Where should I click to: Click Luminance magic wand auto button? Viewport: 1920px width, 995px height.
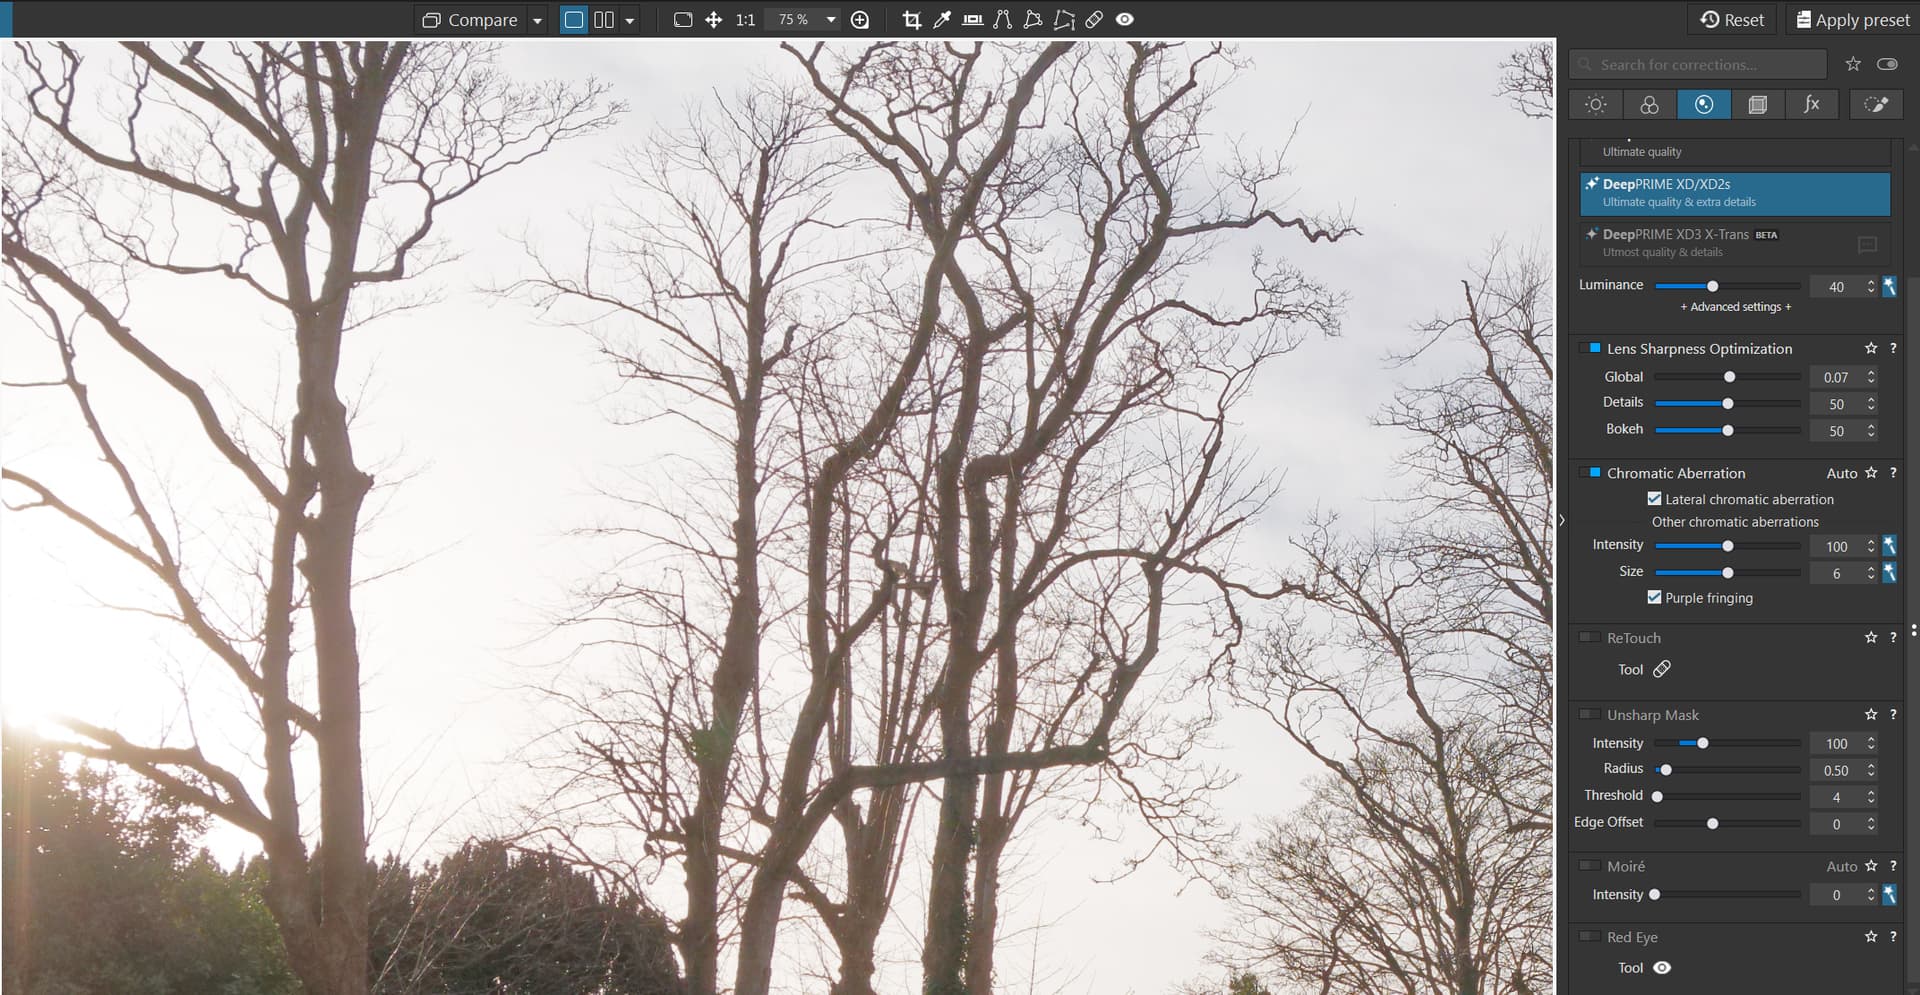click(1889, 287)
